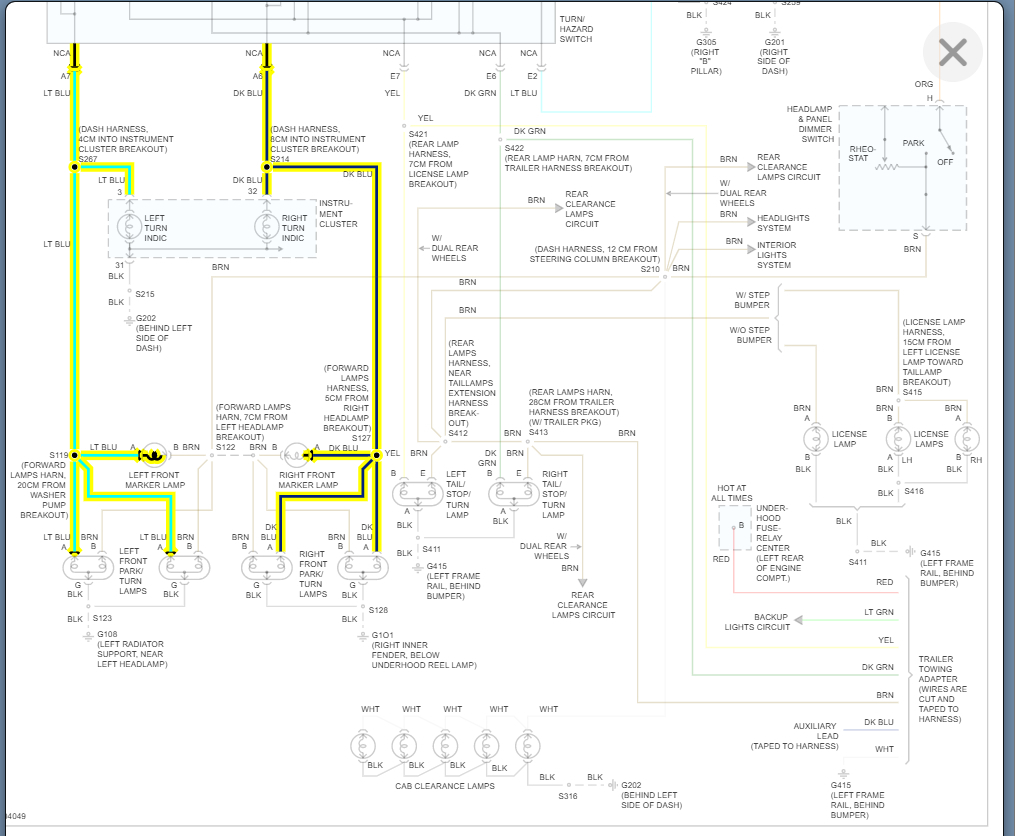
Task: Click the "S413" splice label
Action: click(x=538, y=432)
